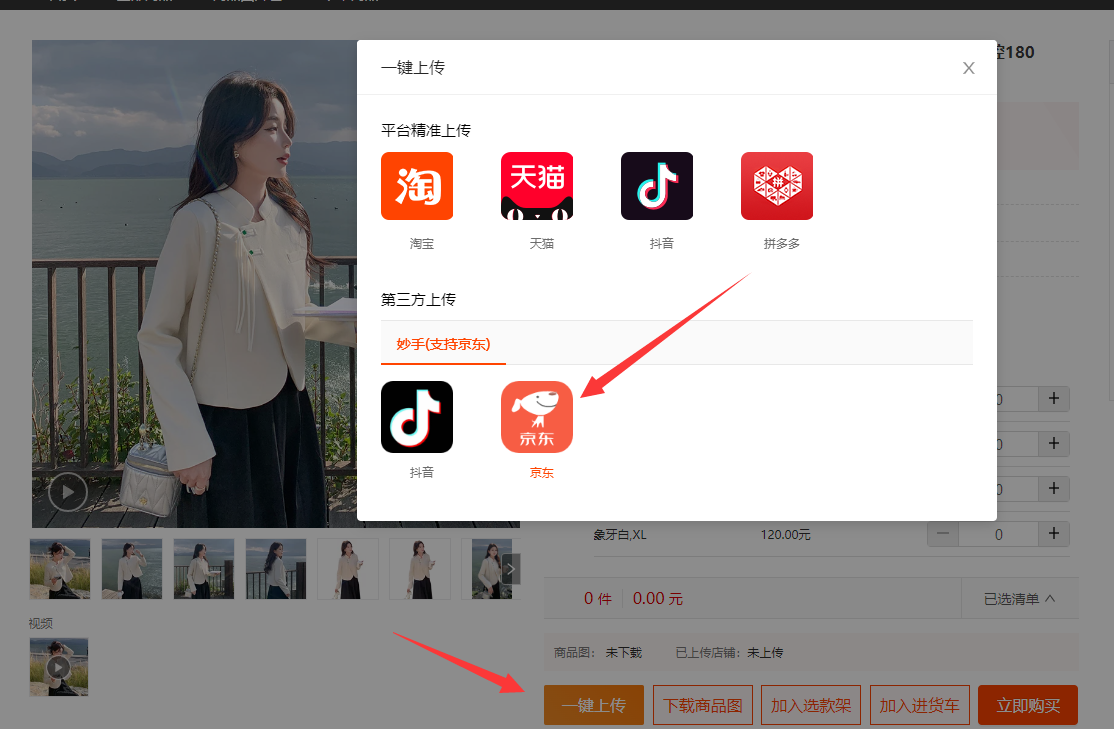Click Douyin icon under 第三方上传
Image resolution: width=1114 pixels, height=729 pixels.
pos(417,417)
